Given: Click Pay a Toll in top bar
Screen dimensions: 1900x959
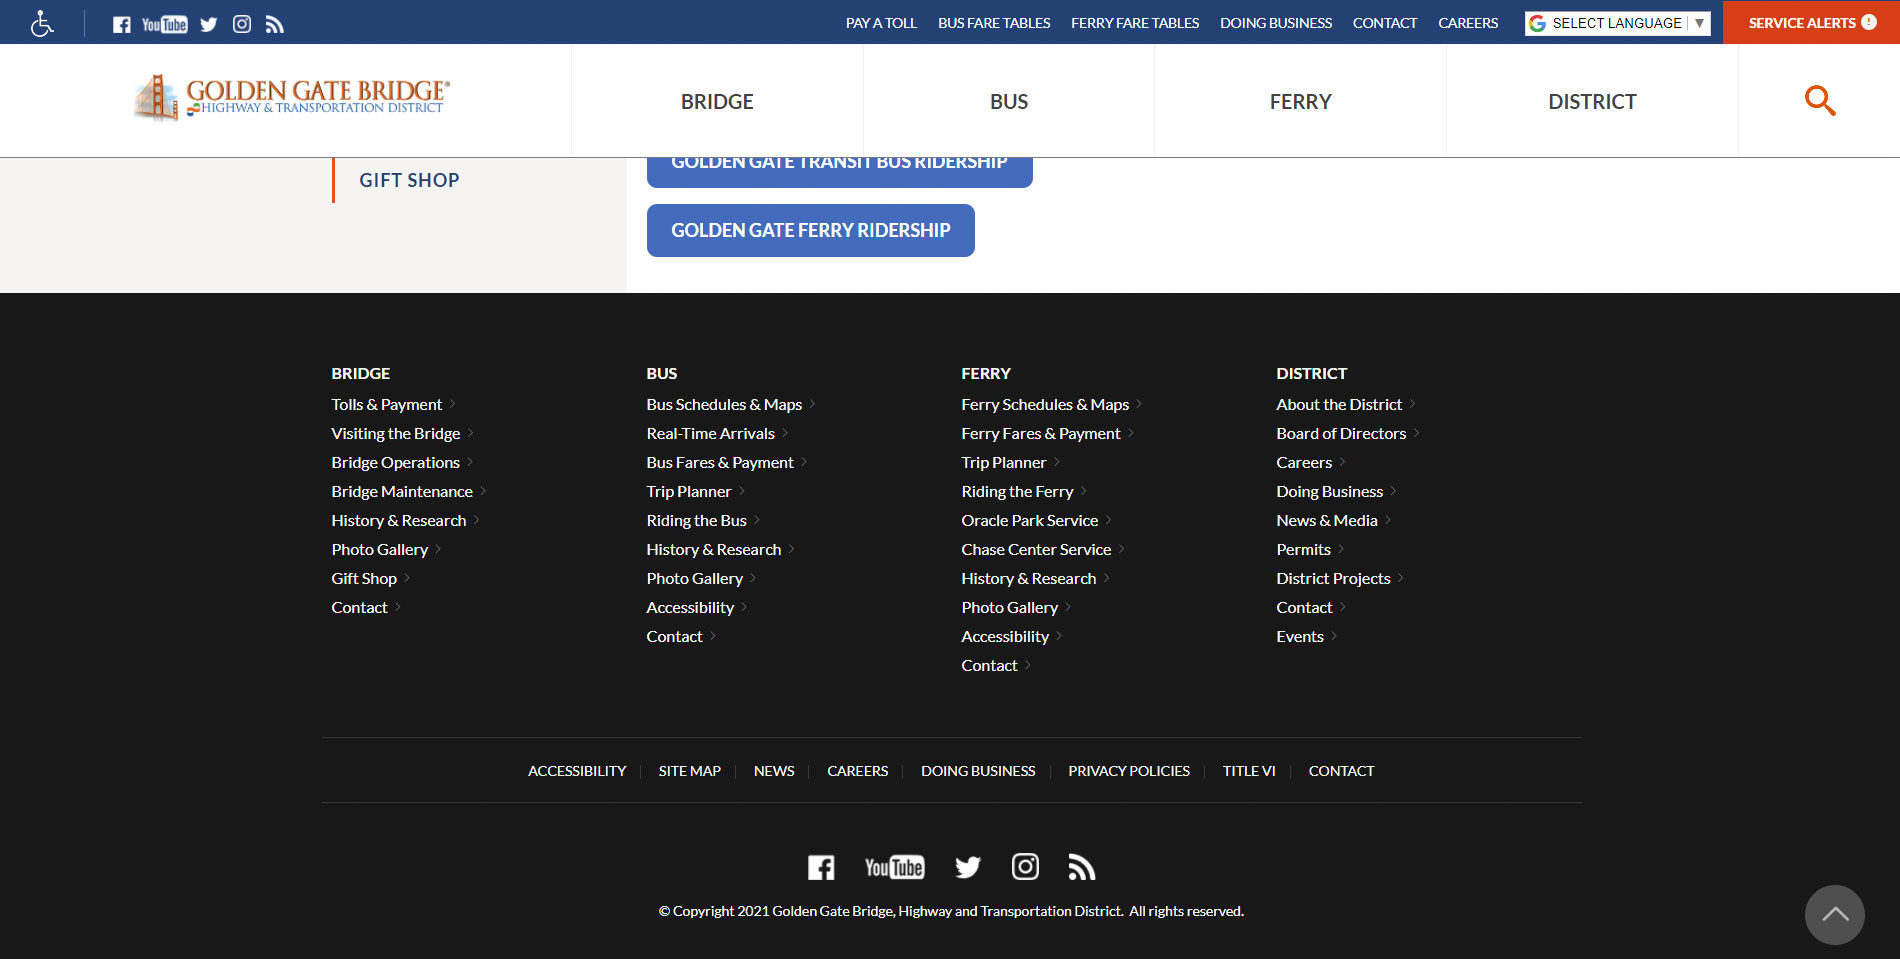Looking at the screenshot, I should tap(881, 23).
